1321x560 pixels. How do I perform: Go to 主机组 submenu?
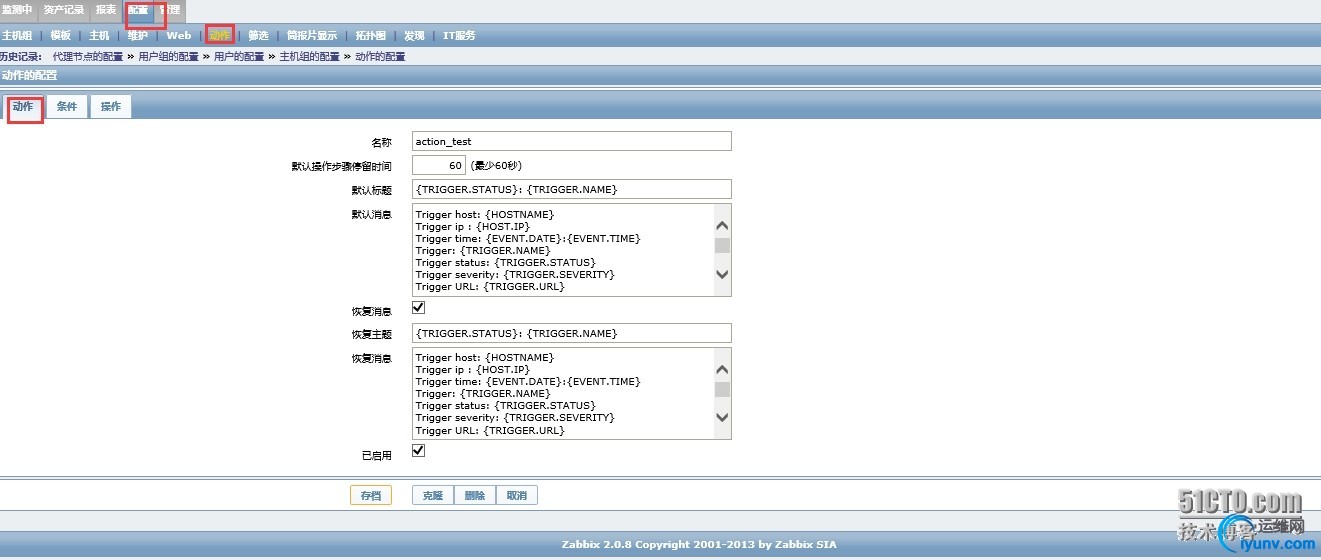point(17,35)
